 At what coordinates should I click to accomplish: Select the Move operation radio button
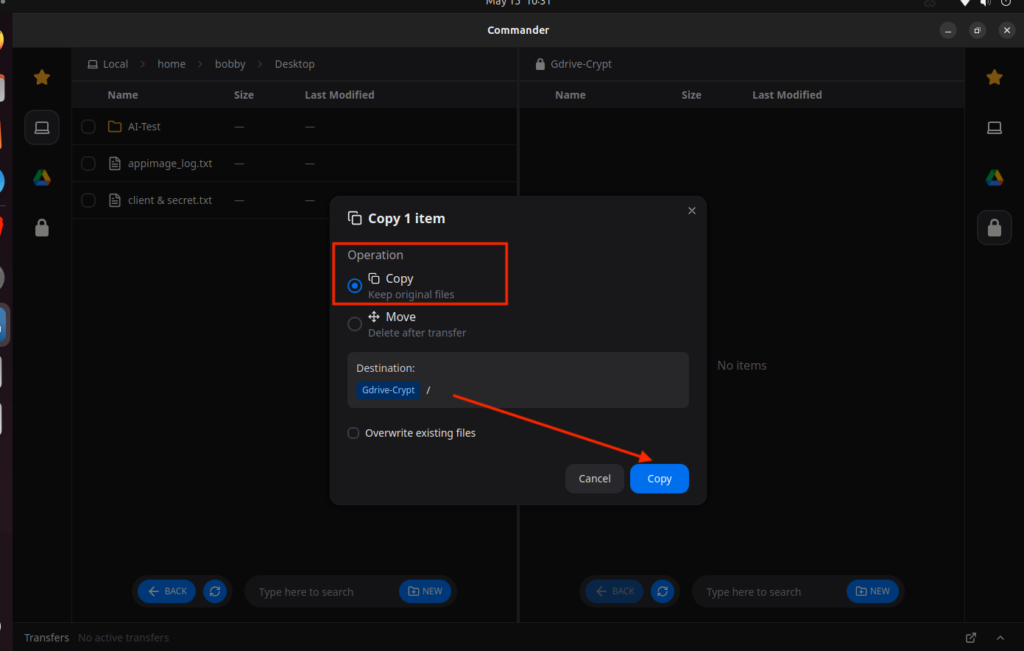354,324
